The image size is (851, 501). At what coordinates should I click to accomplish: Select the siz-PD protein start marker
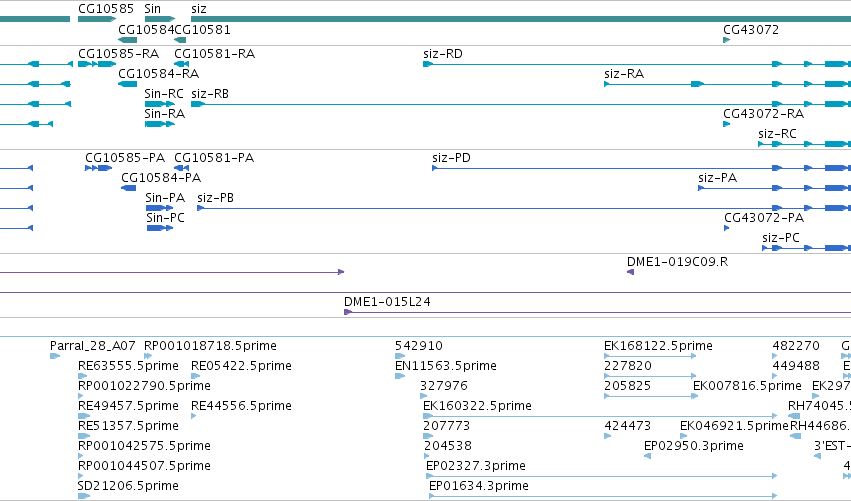tap(435, 168)
